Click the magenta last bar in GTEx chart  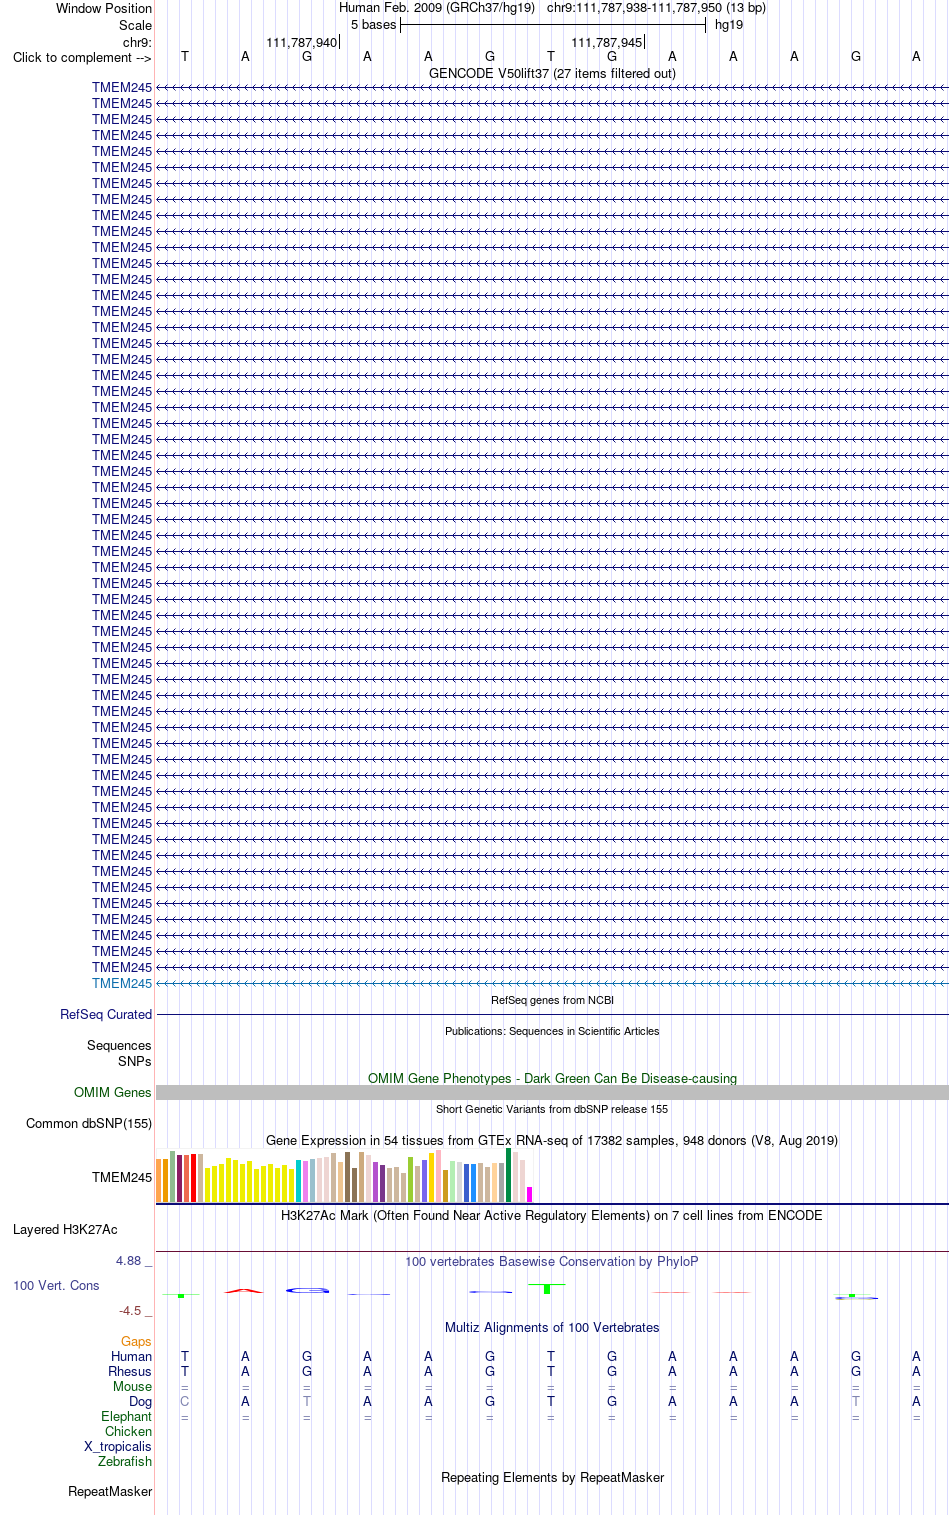click(530, 1194)
